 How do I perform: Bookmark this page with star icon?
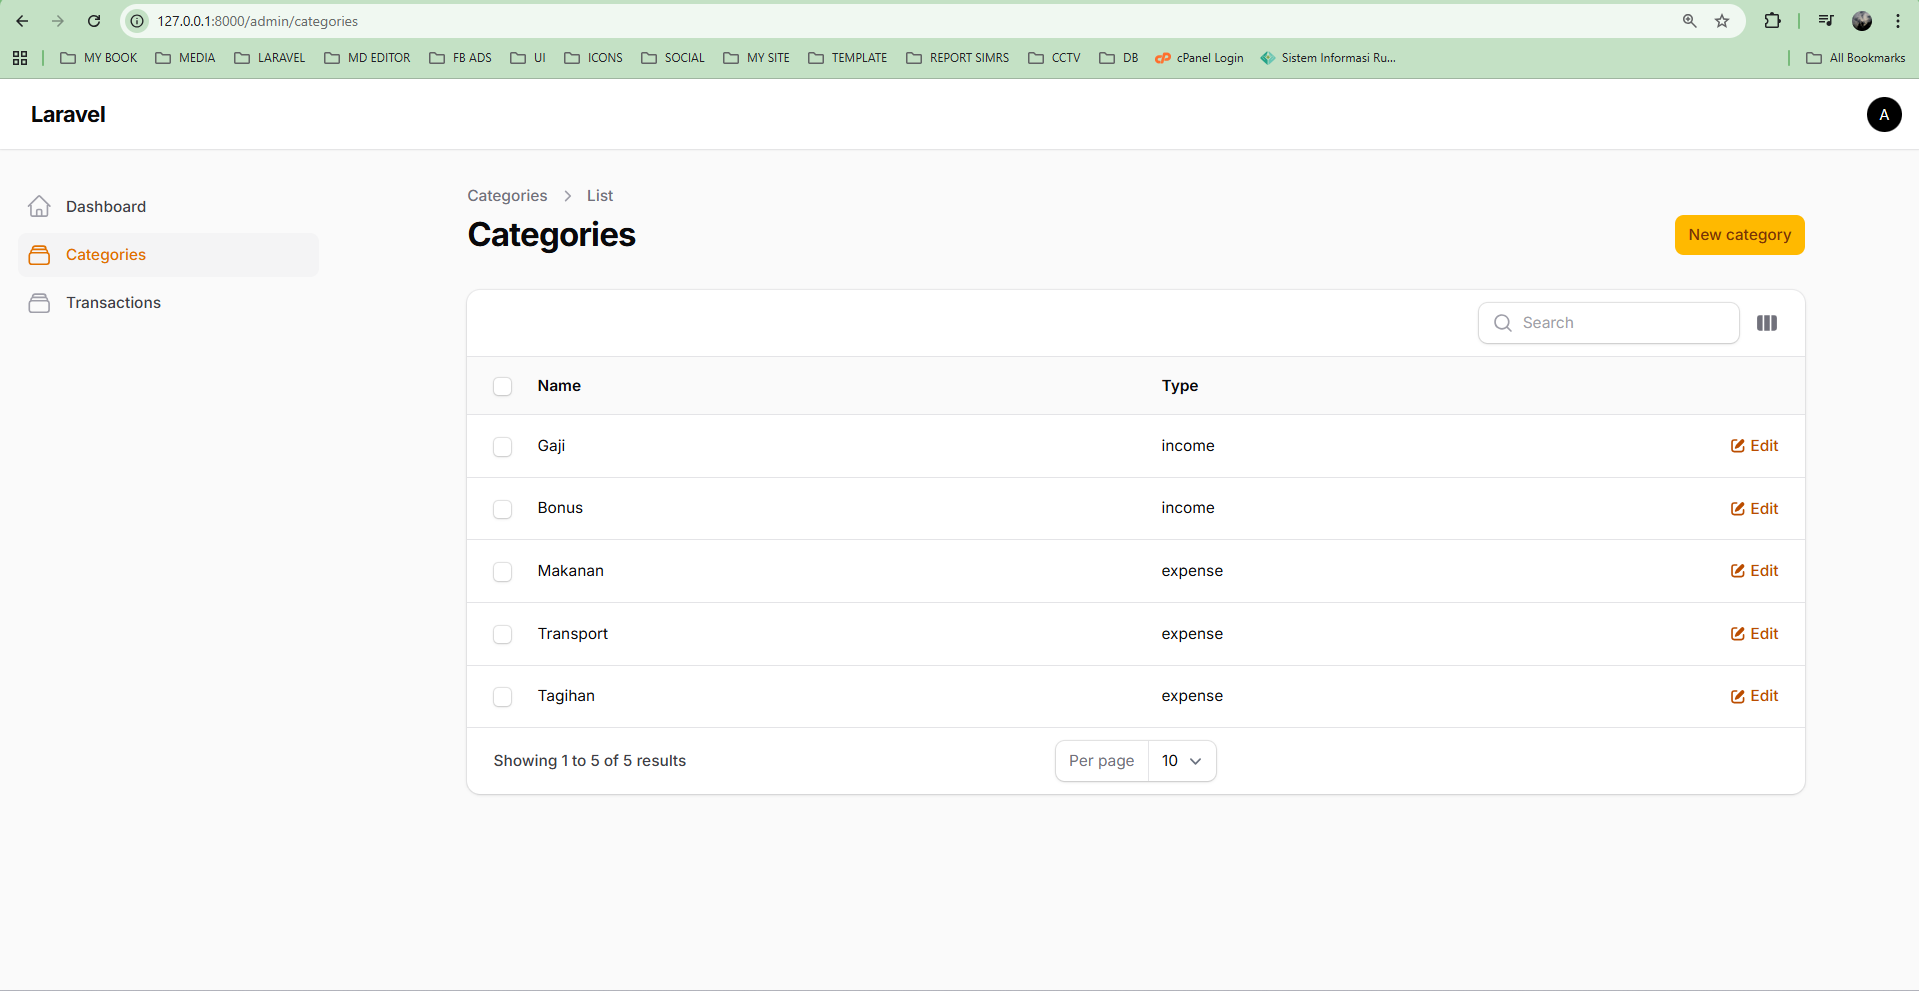click(x=1722, y=21)
